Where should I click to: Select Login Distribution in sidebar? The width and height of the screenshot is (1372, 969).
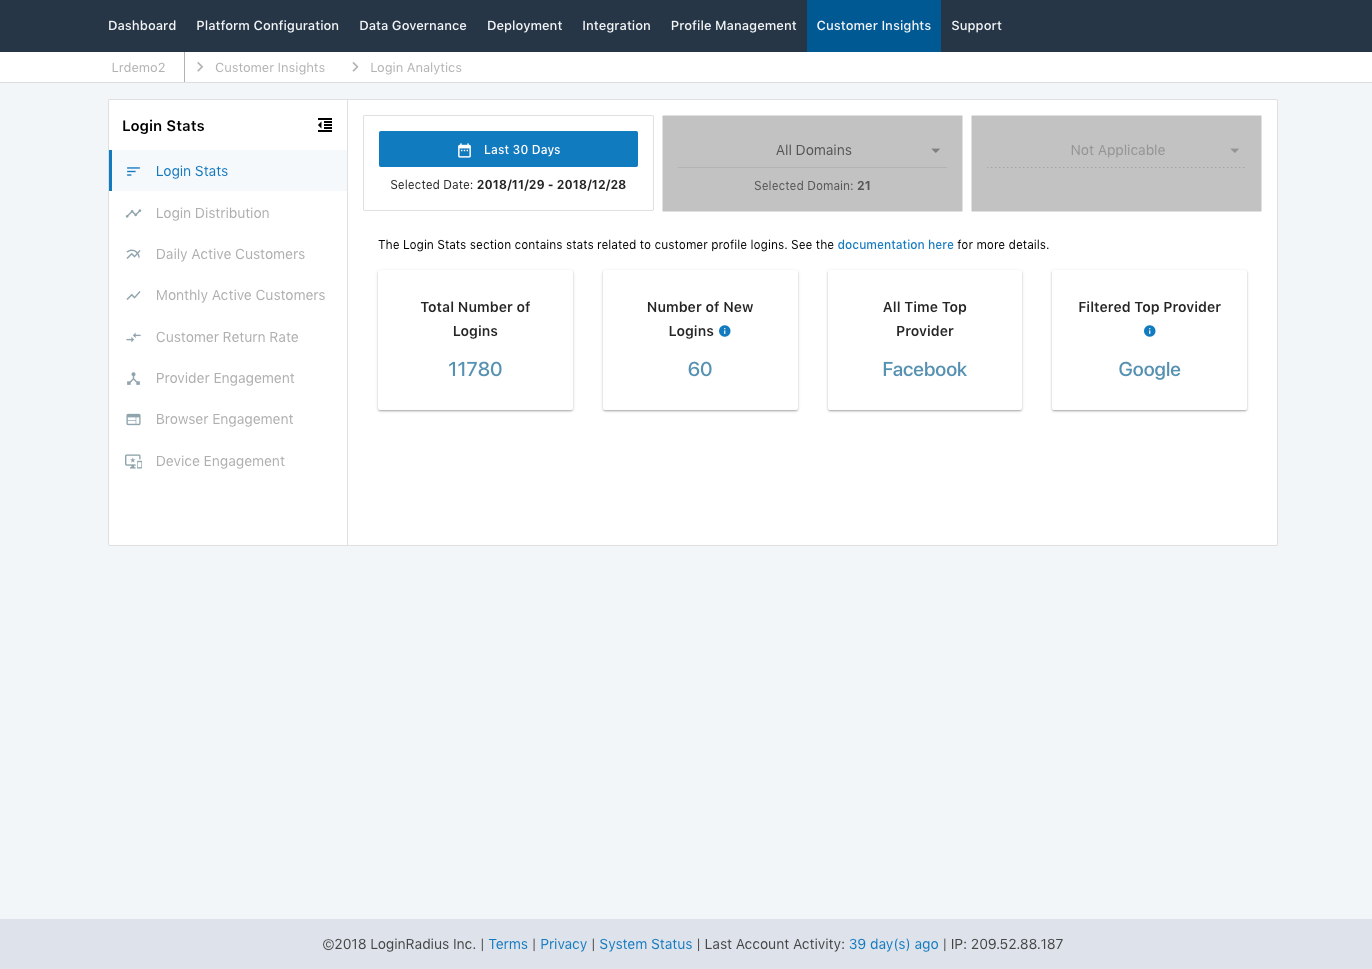pyautogui.click(x=228, y=213)
